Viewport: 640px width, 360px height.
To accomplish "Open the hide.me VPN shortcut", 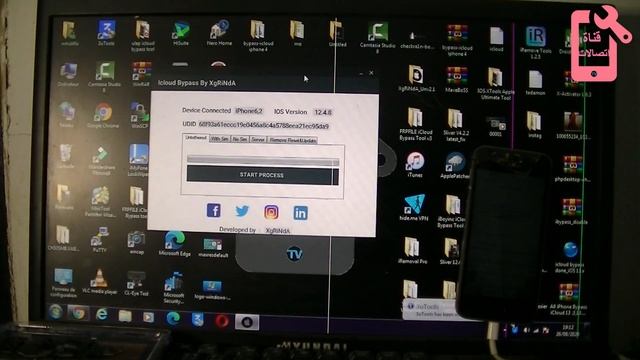I will coord(414,208).
